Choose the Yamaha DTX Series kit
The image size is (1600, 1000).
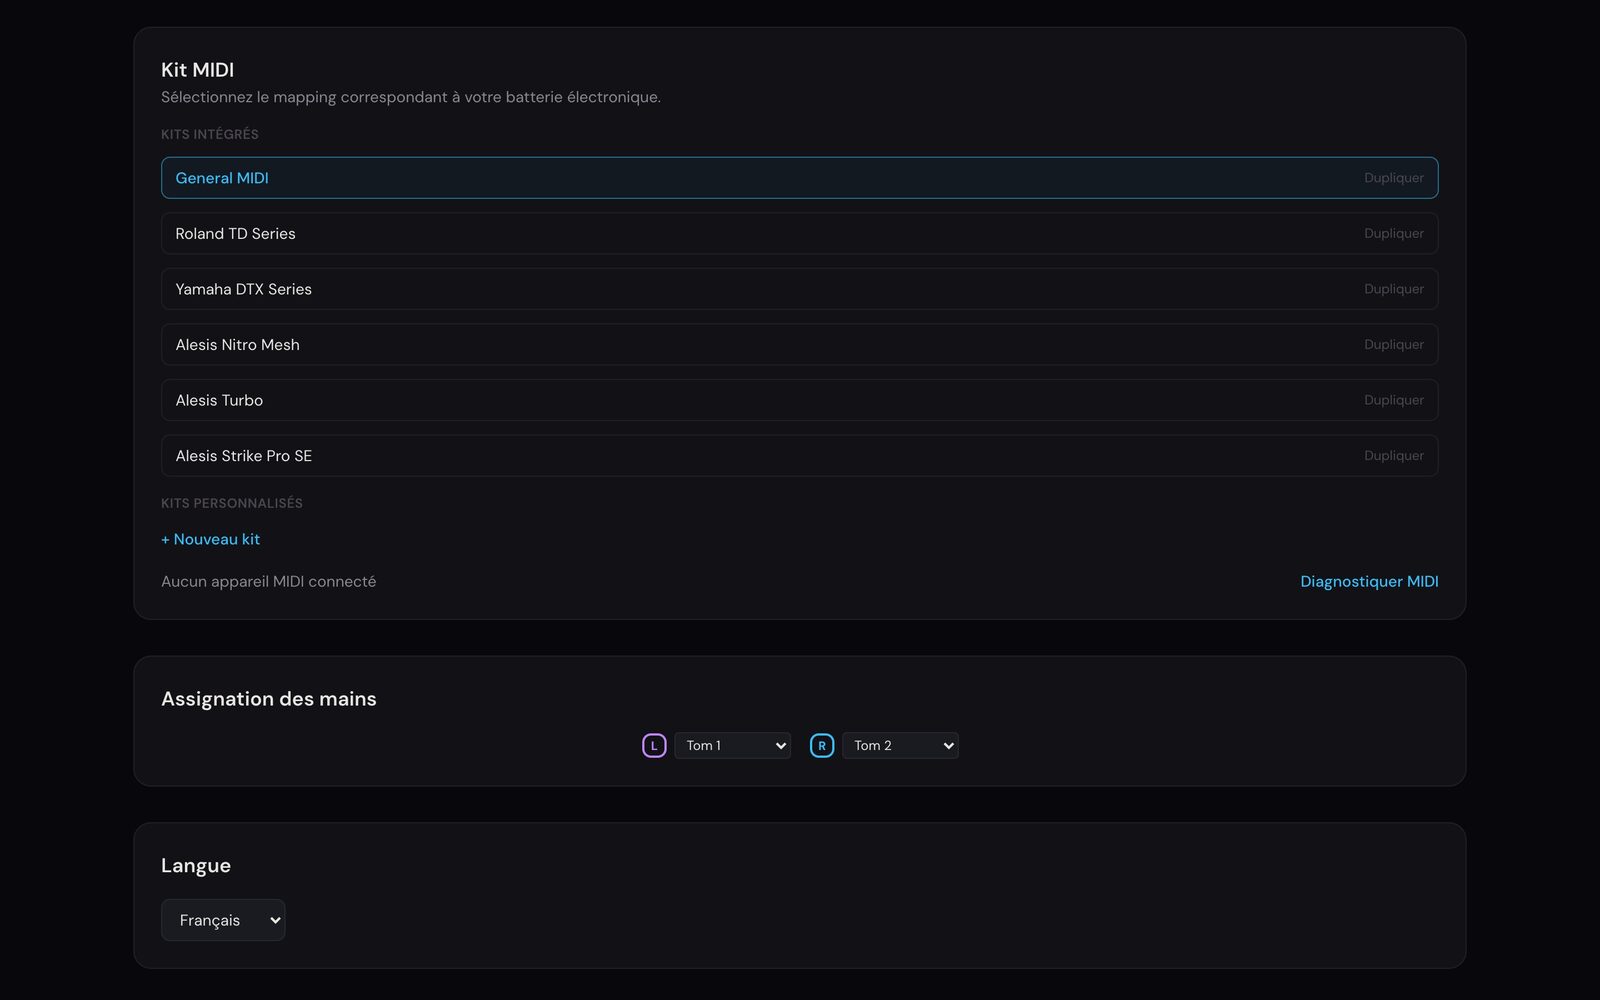pos(799,289)
